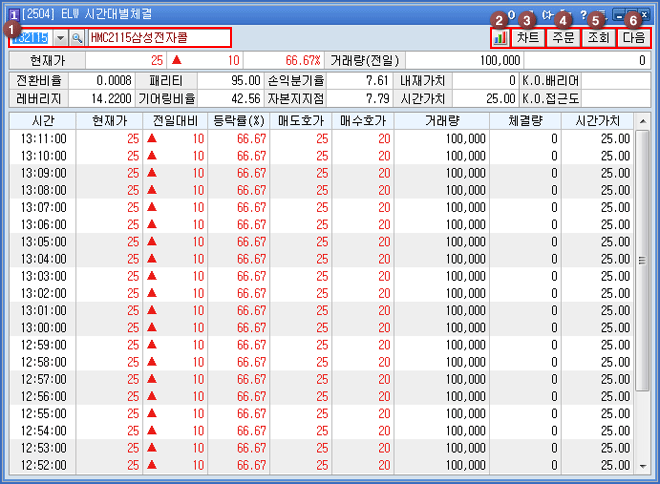This screenshot has width=660, height=484.
Task: Select the 등락률(%) column header
Action: (238, 120)
